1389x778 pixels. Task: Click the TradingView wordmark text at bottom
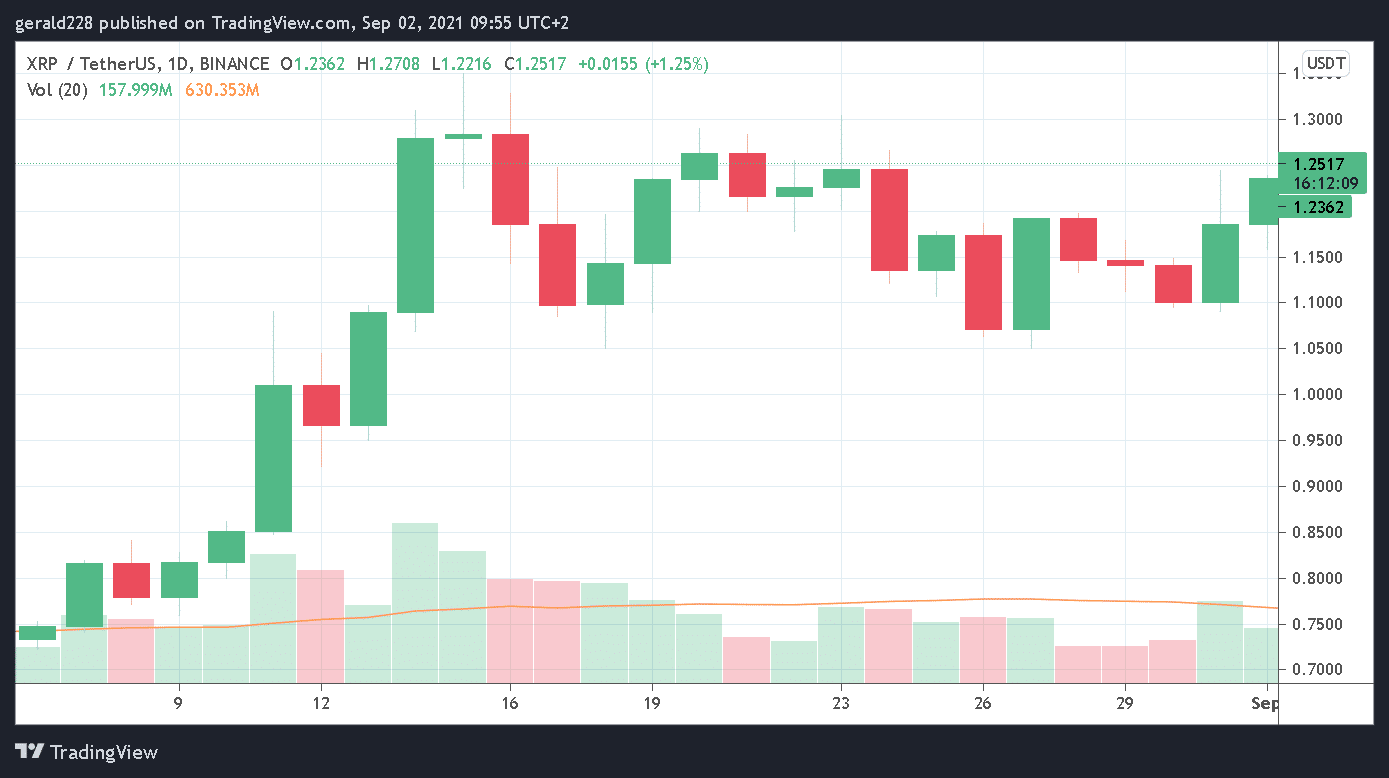click(104, 753)
